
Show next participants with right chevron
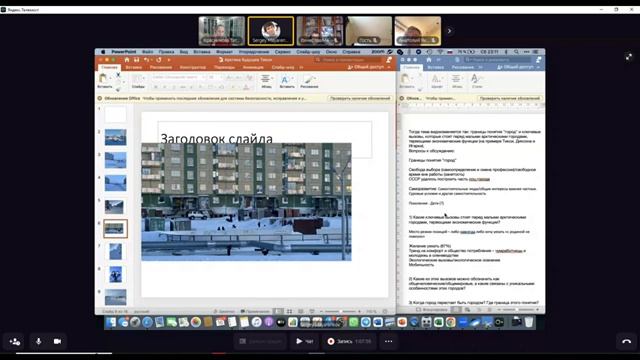pyautogui.click(x=449, y=31)
